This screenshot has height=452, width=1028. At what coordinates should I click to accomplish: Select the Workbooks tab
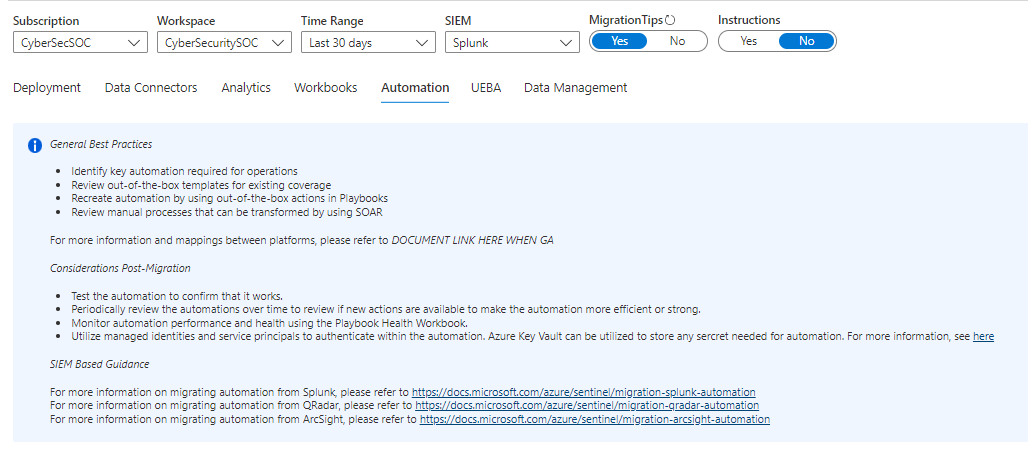pyautogui.click(x=326, y=88)
